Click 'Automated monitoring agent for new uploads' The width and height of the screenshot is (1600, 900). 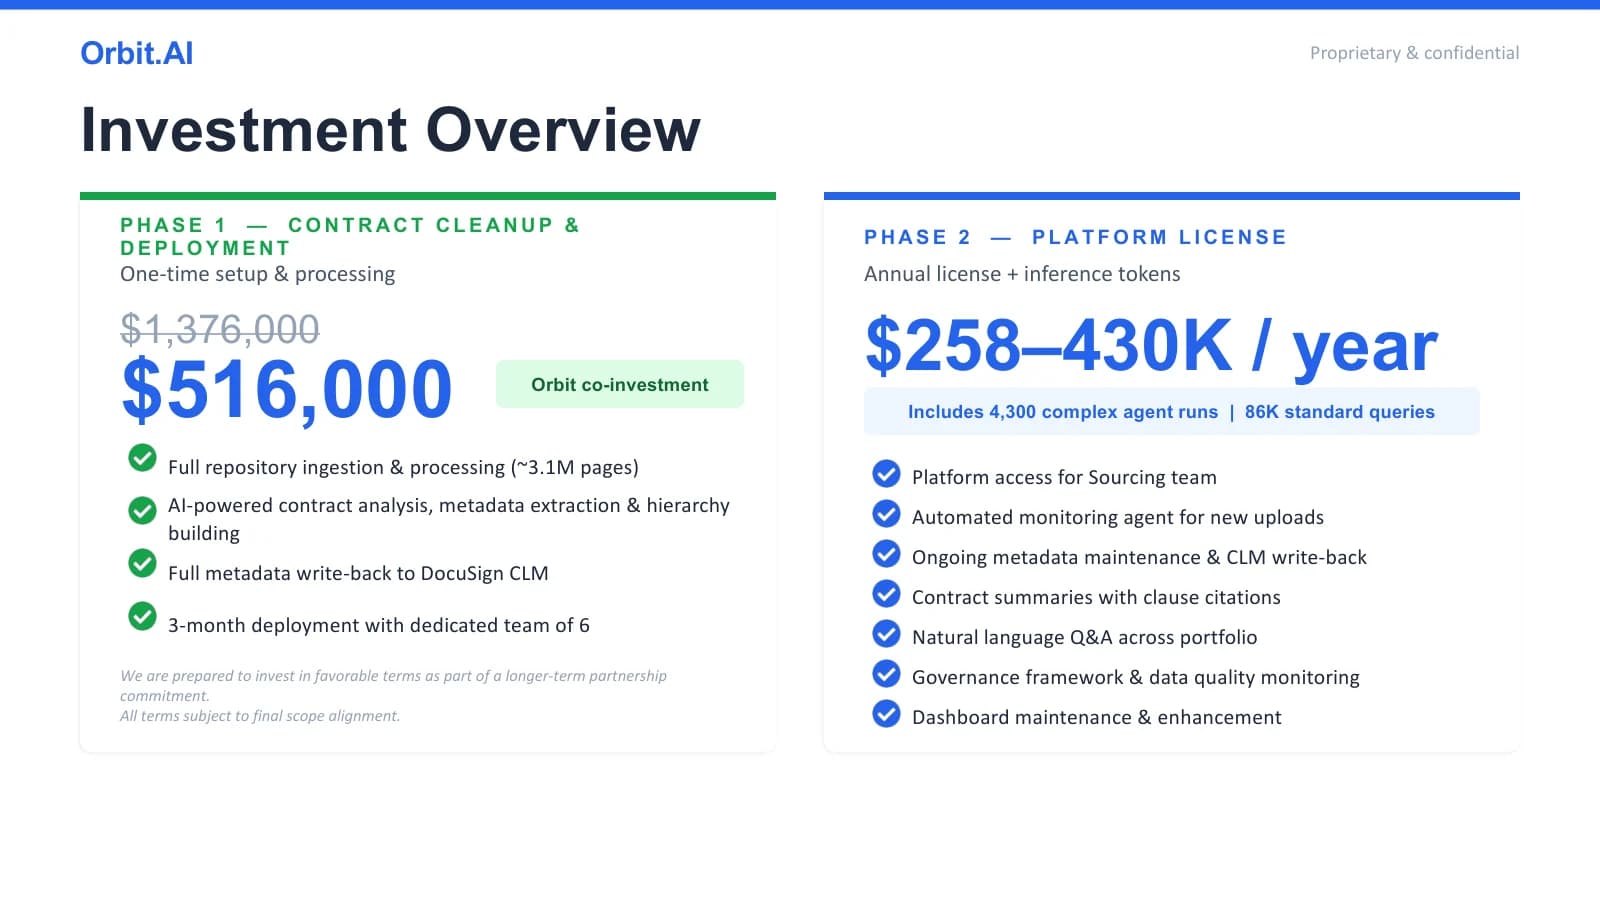click(x=1118, y=517)
